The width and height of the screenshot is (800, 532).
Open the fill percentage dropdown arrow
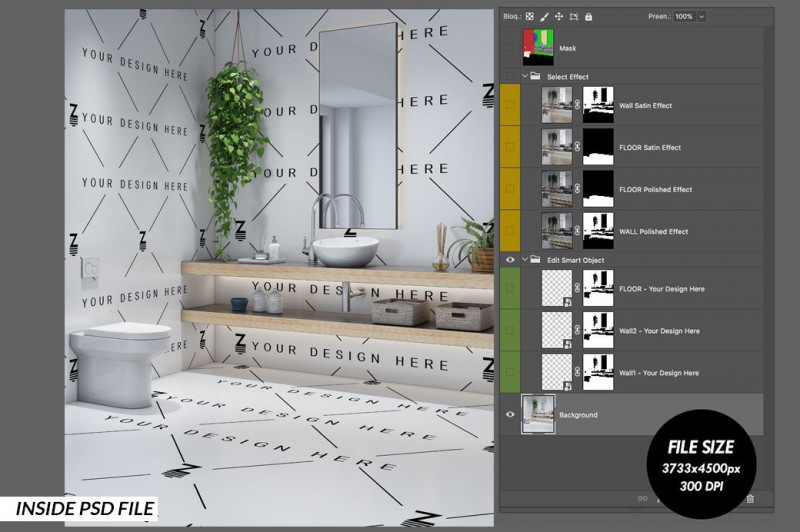coord(702,16)
